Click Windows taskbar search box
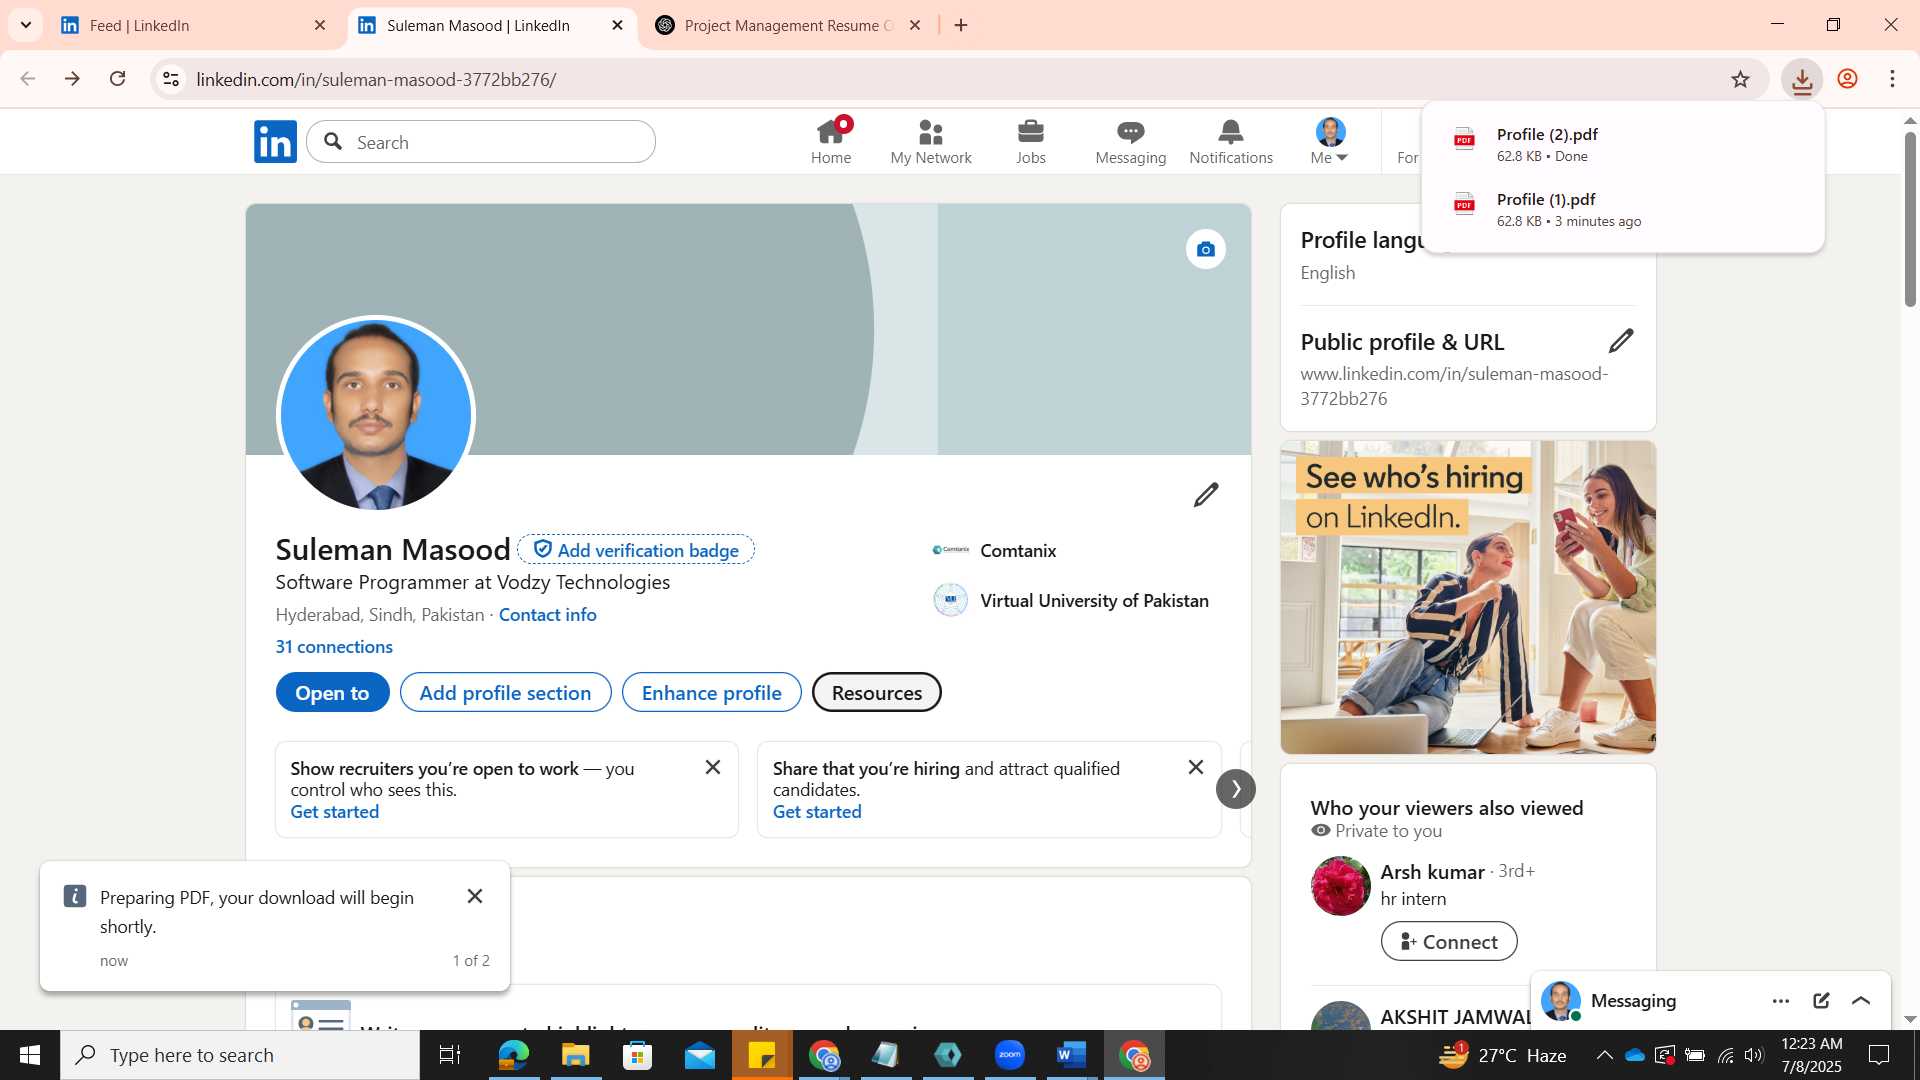1920x1080 pixels. (x=240, y=1055)
